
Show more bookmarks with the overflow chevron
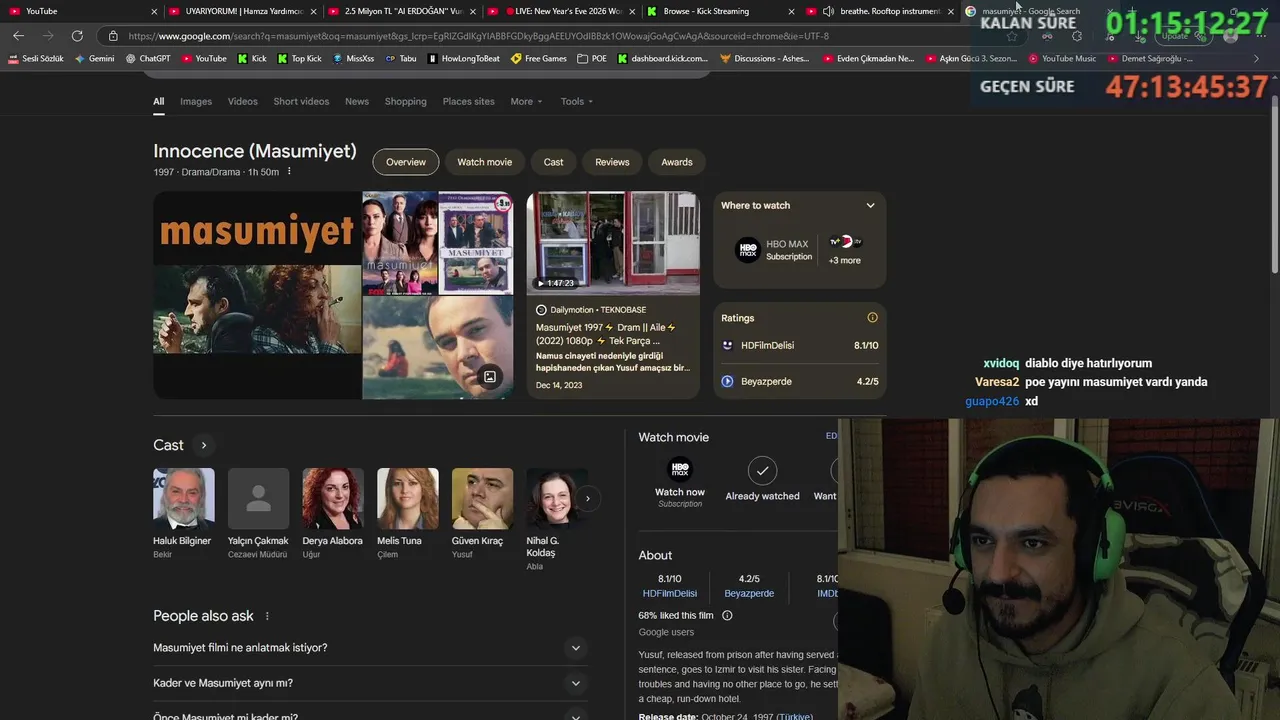pos(1256,59)
